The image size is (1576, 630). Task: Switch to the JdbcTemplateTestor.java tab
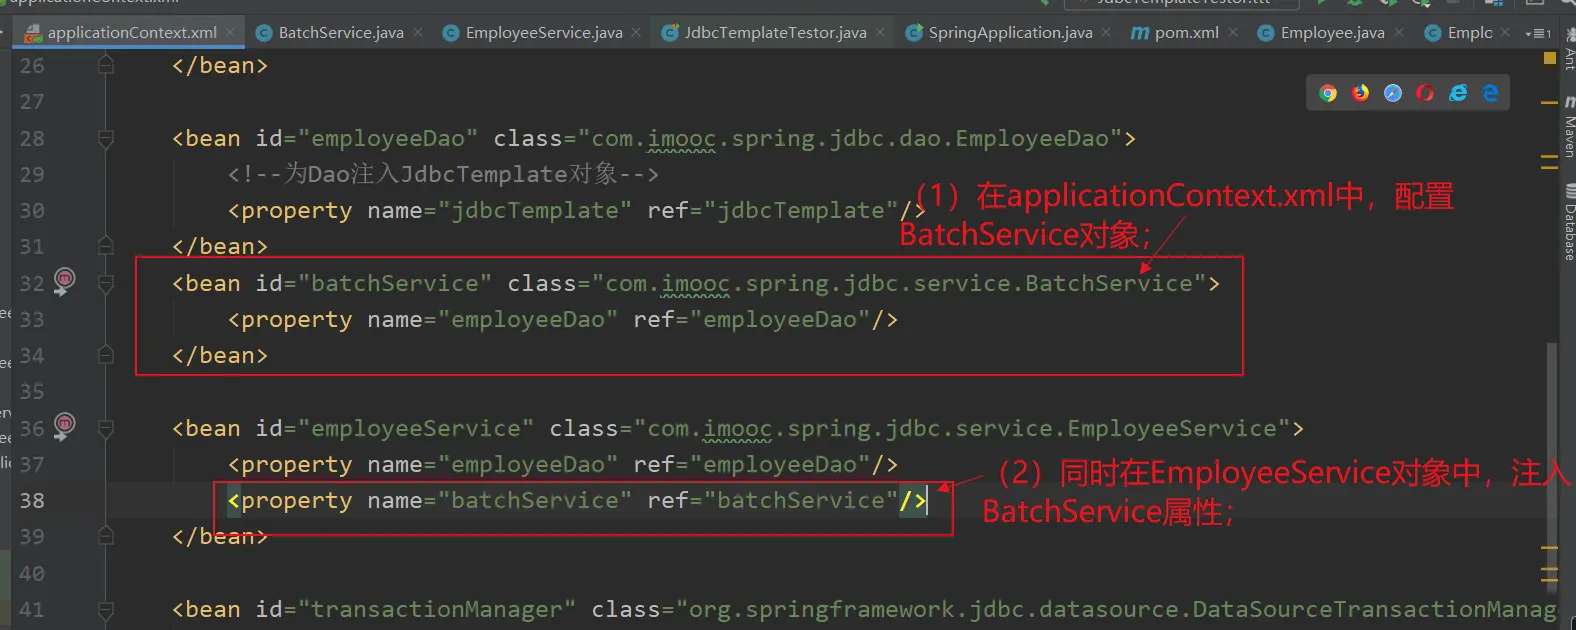click(x=775, y=33)
